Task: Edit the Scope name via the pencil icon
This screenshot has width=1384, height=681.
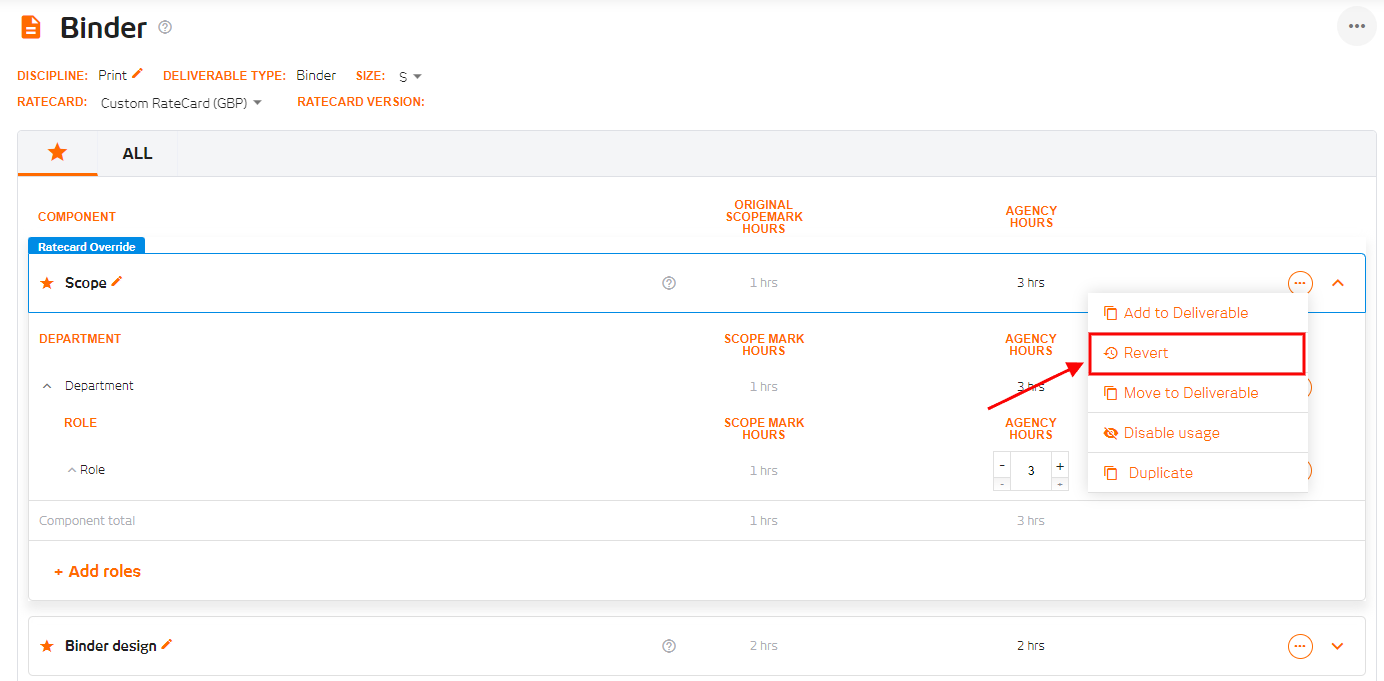Action: (117, 281)
